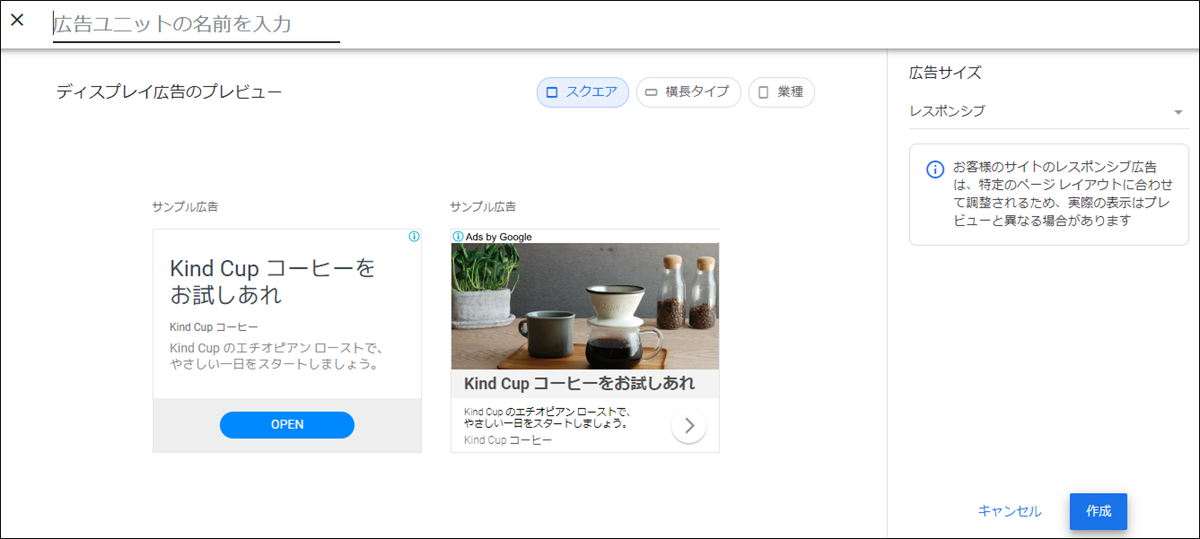Click the wide rectangle icon in 横長タイプ chip
Image resolution: width=1200 pixels, height=539 pixels.
click(x=651, y=93)
